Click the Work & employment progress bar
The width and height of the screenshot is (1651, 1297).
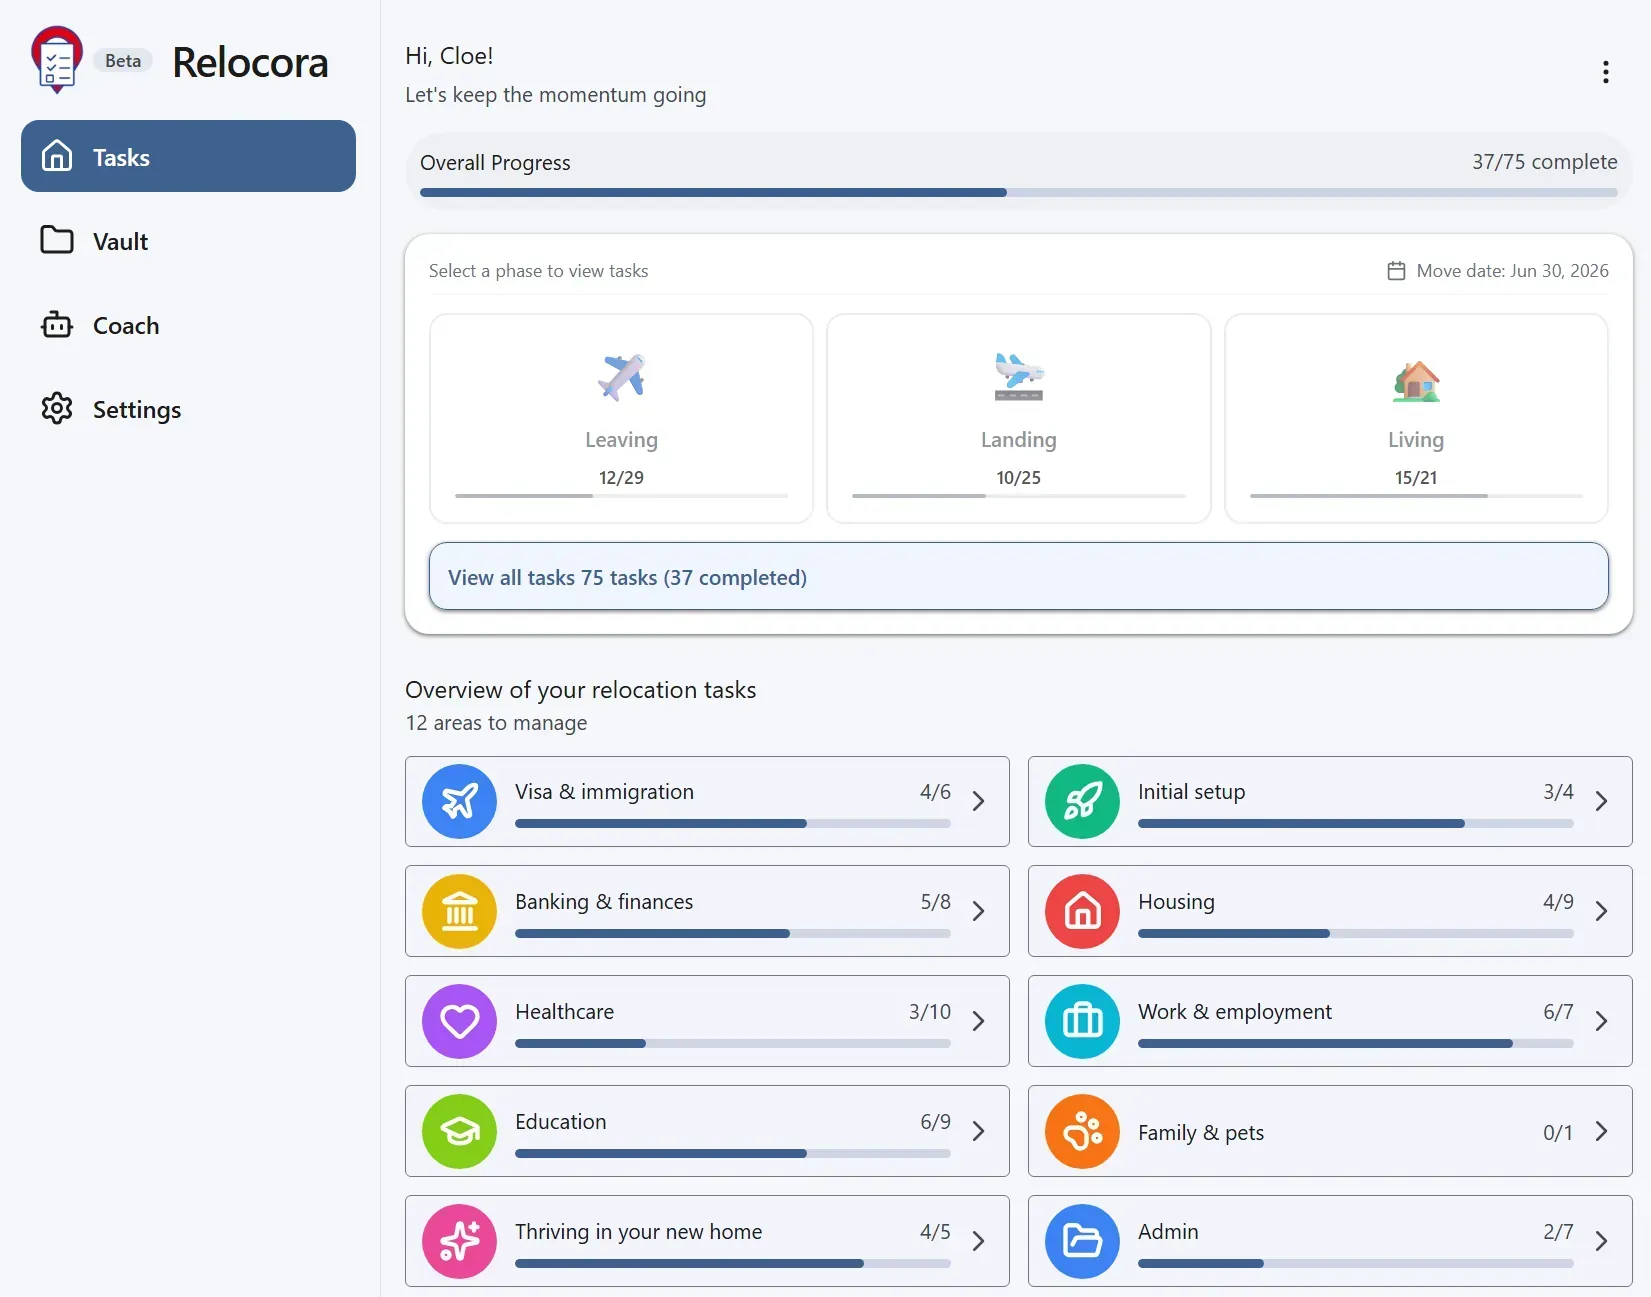coord(1355,1043)
